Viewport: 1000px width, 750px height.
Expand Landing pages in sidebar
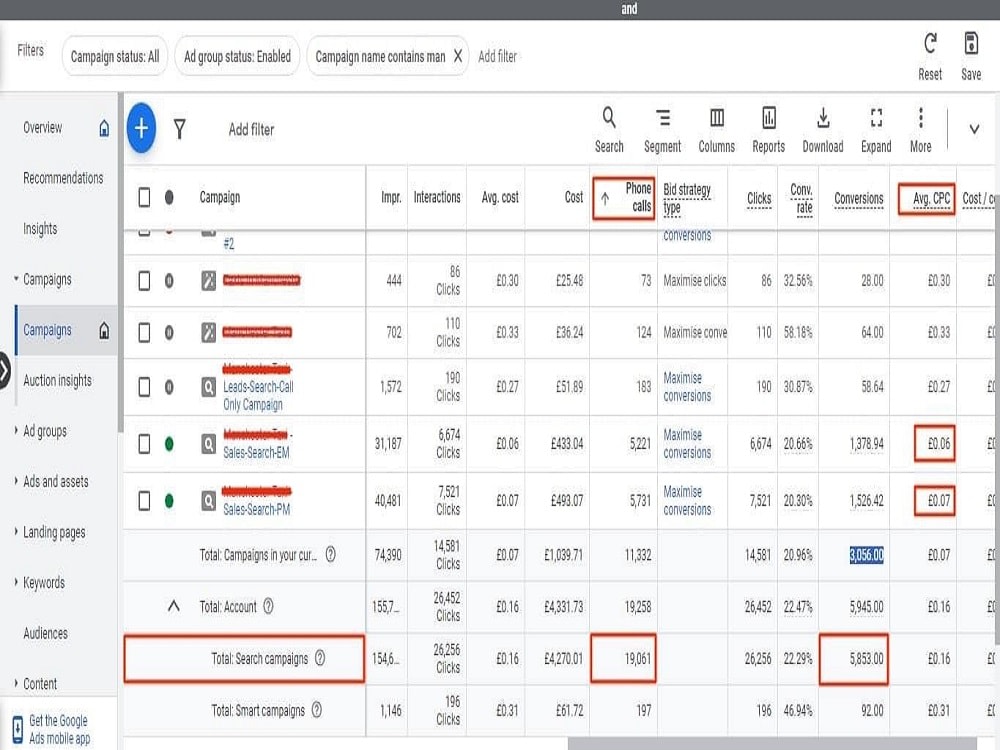pos(16,531)
